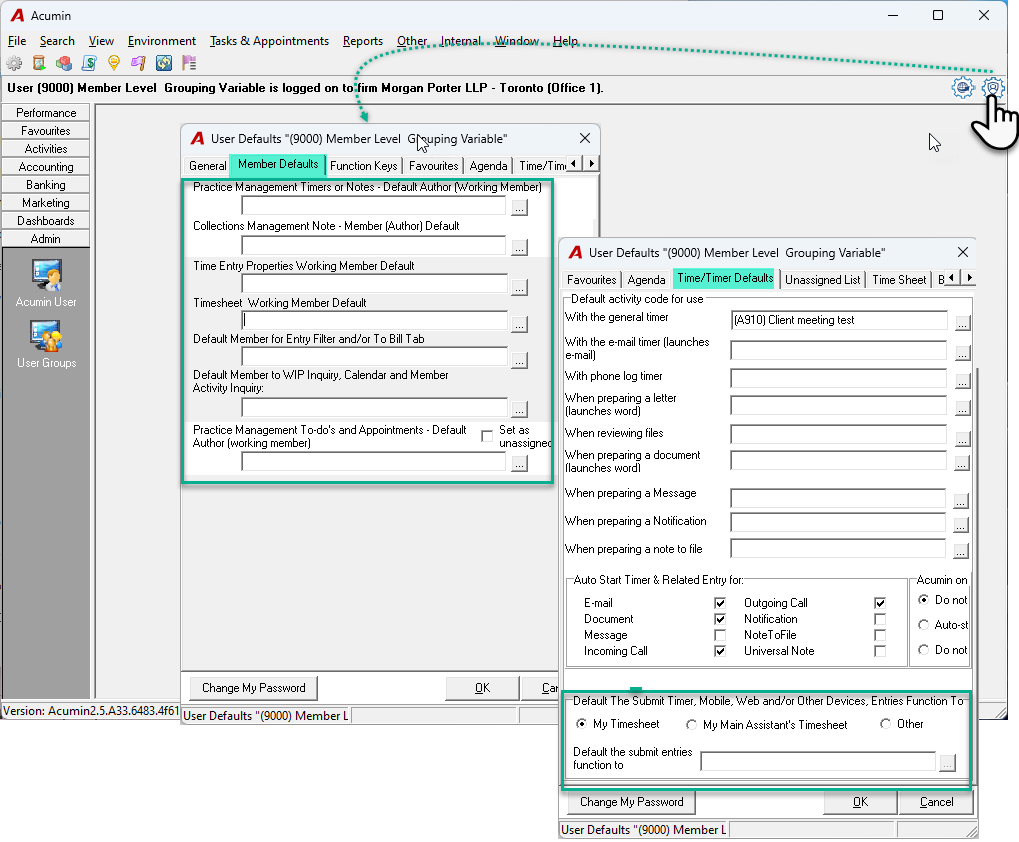Open the User Groups icon
Screen dimensions: 1019x842
[x=46, y=344]
